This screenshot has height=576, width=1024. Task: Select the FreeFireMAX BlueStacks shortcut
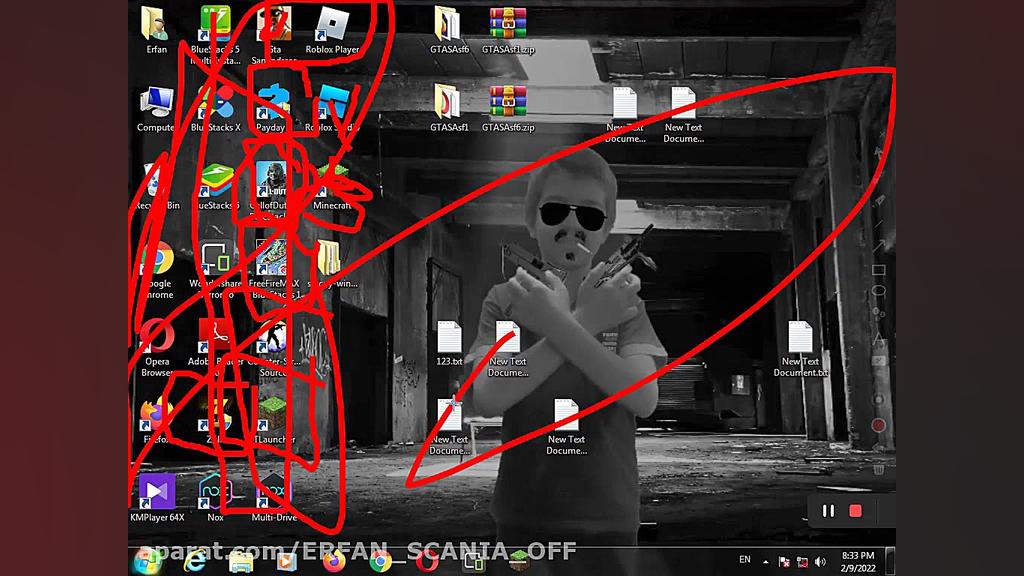coord(273,259)
